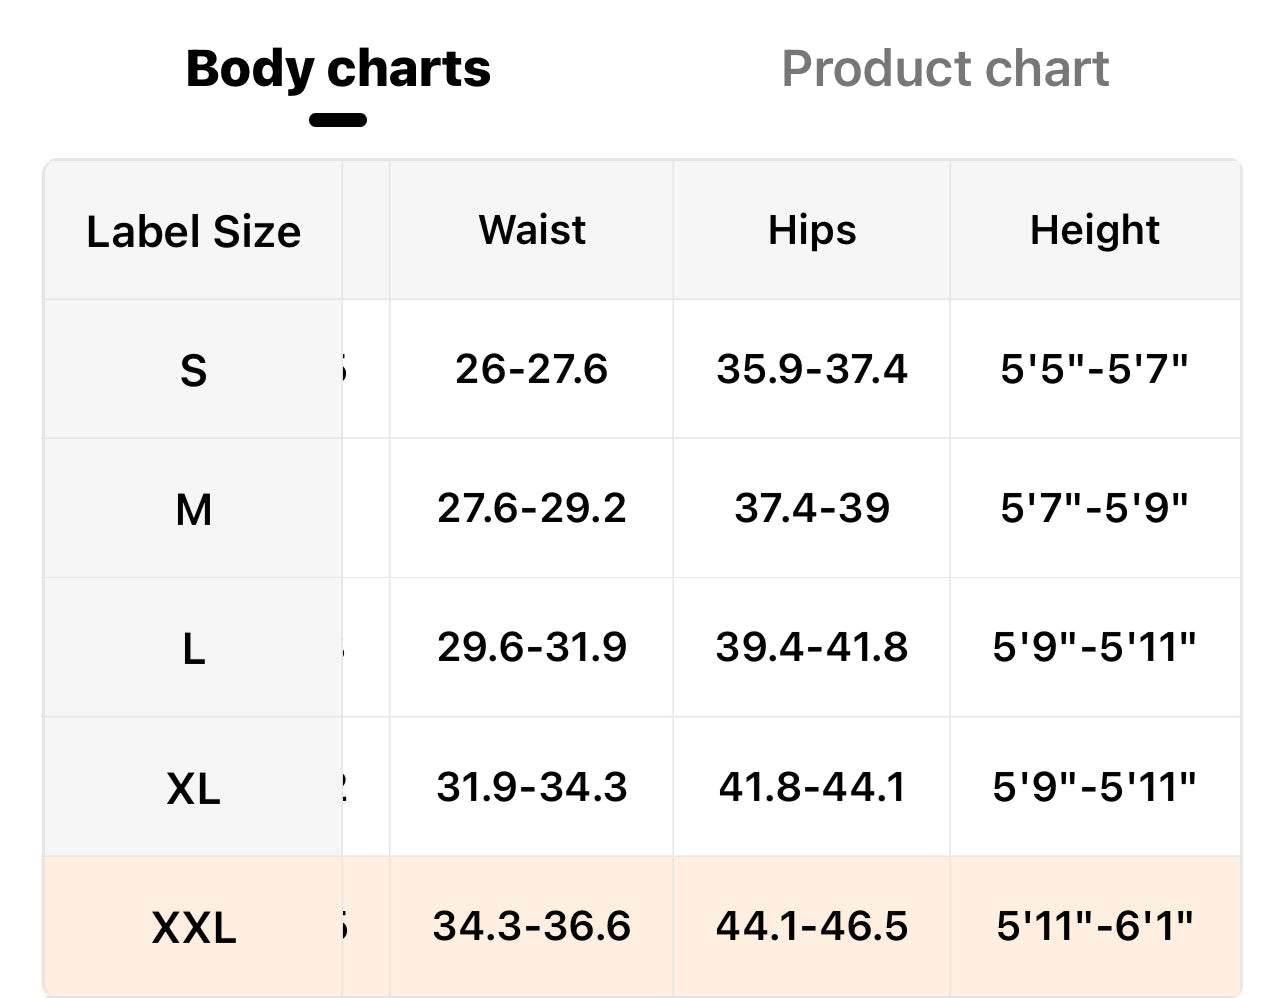Screen dimensions: 1284x998
Task: Click hips value 39.4-41.8
Action: (x=812, y=647)
